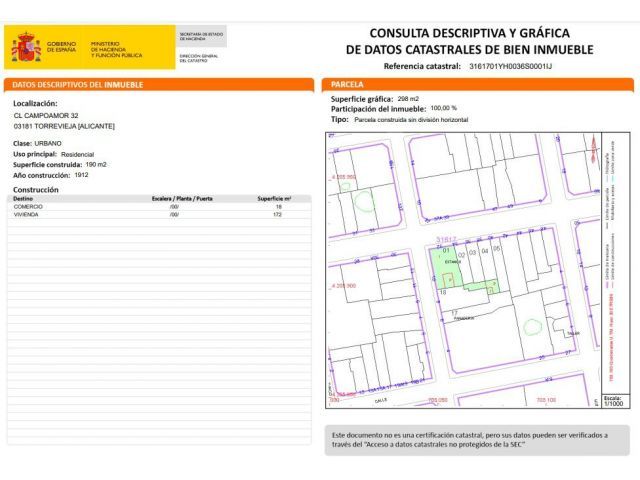Click block number 31617 on the map

445,240
